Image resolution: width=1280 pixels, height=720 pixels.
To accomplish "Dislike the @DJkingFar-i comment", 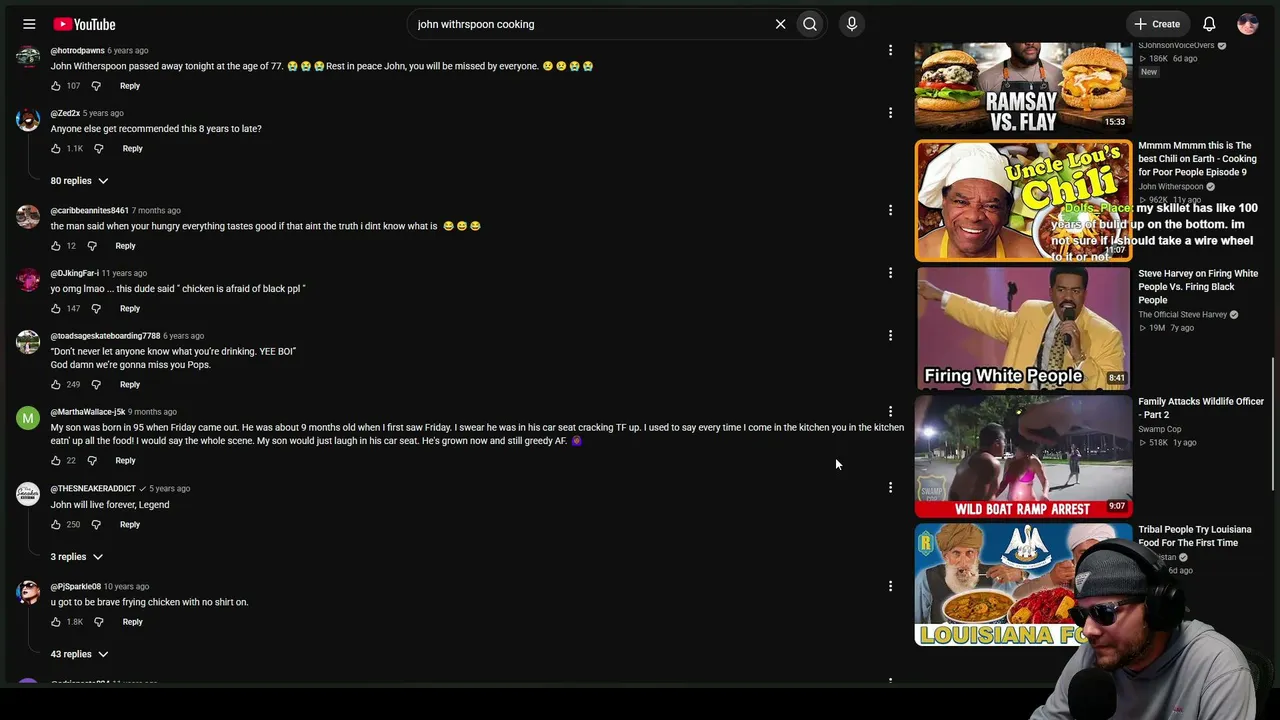I will click(96, 309).
